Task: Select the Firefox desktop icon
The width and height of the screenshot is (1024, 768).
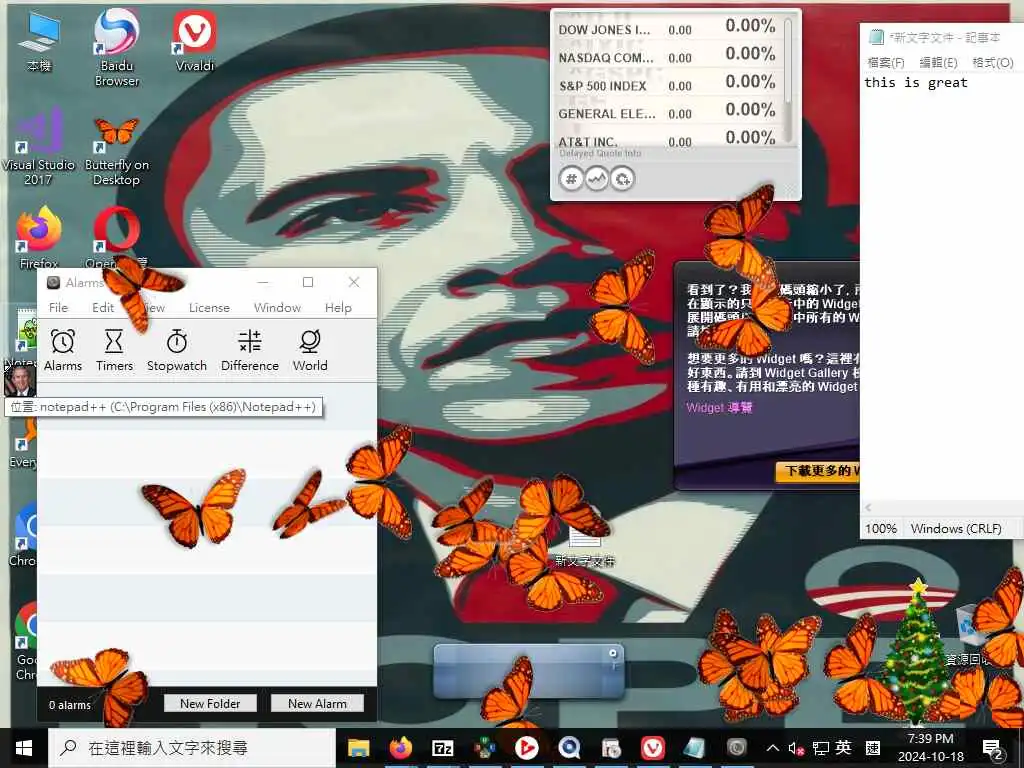Action: (x=39, y=236)
